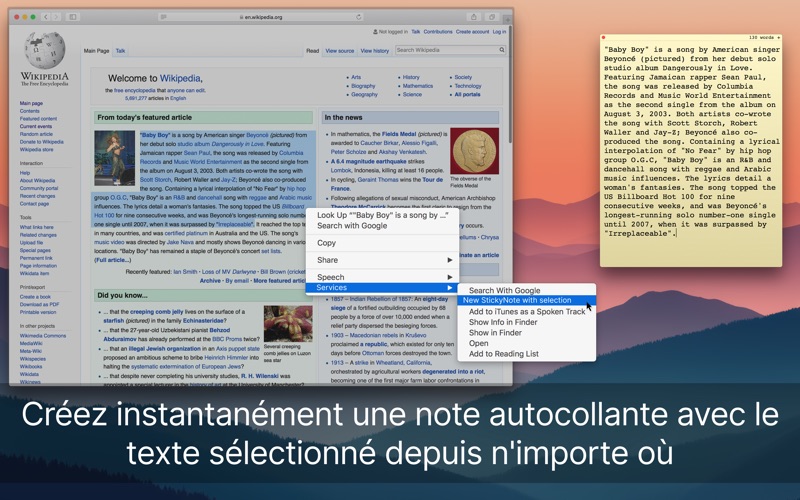Expand the Share submenu arrow
Viewport: 800px width, 500px height.
(449, 260)
